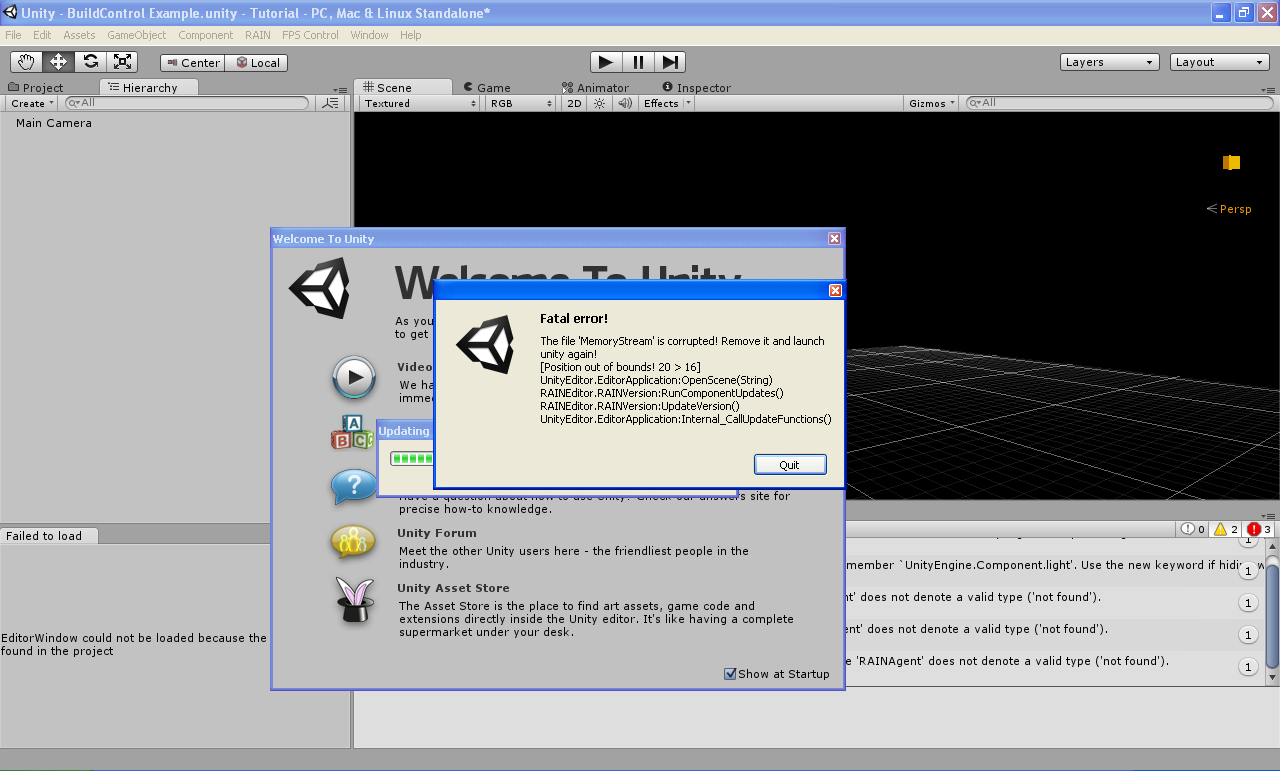Open Unity Asset Store rabbit hat icon
The image size is (1280, 771).
355,600
